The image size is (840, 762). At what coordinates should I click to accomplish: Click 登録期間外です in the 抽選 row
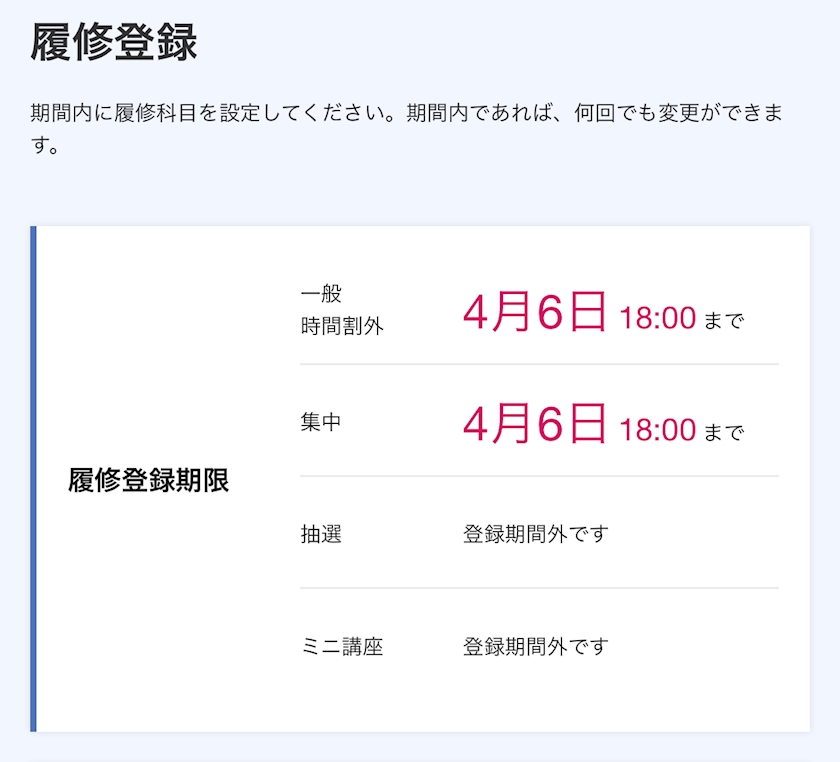point(535,534)
